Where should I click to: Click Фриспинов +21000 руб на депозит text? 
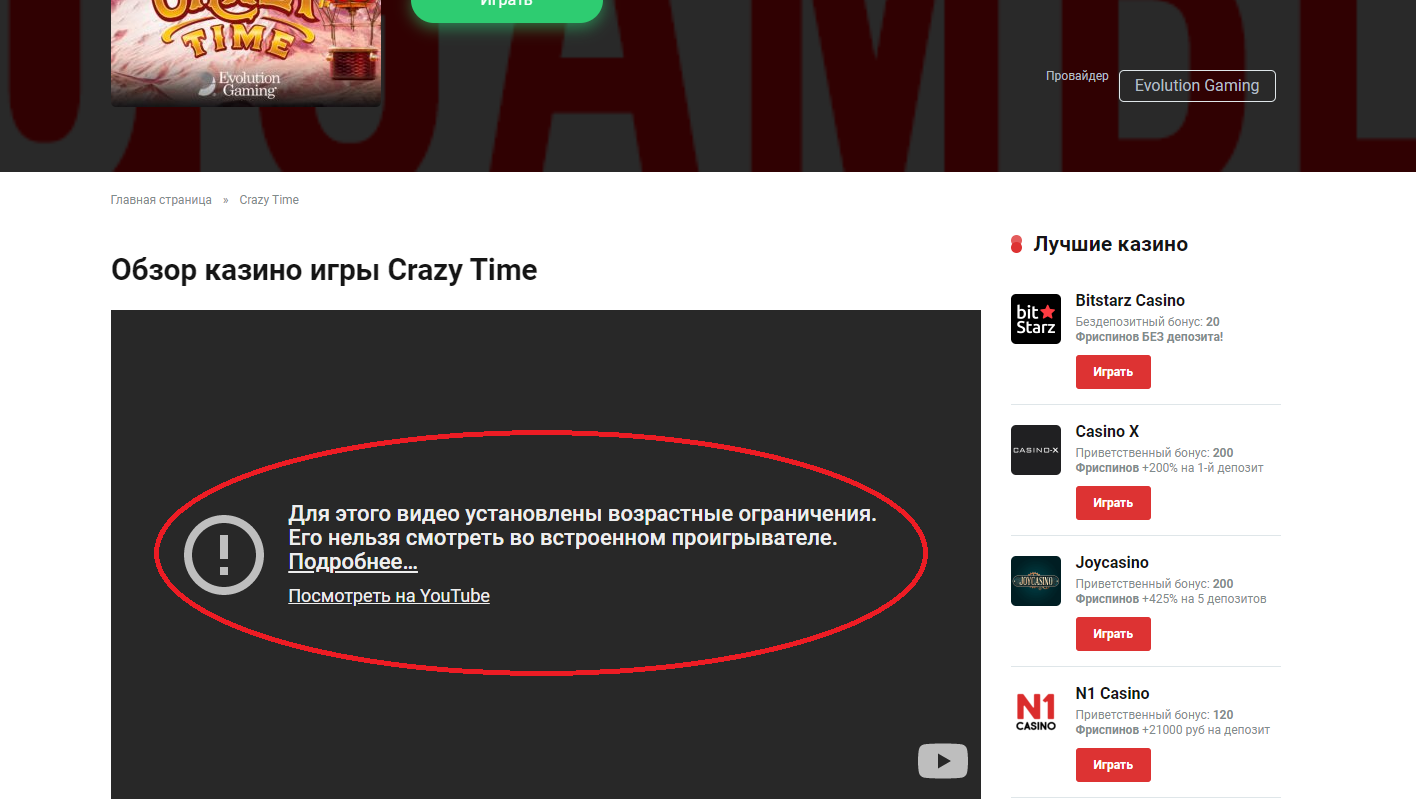tap(1173, 730)
